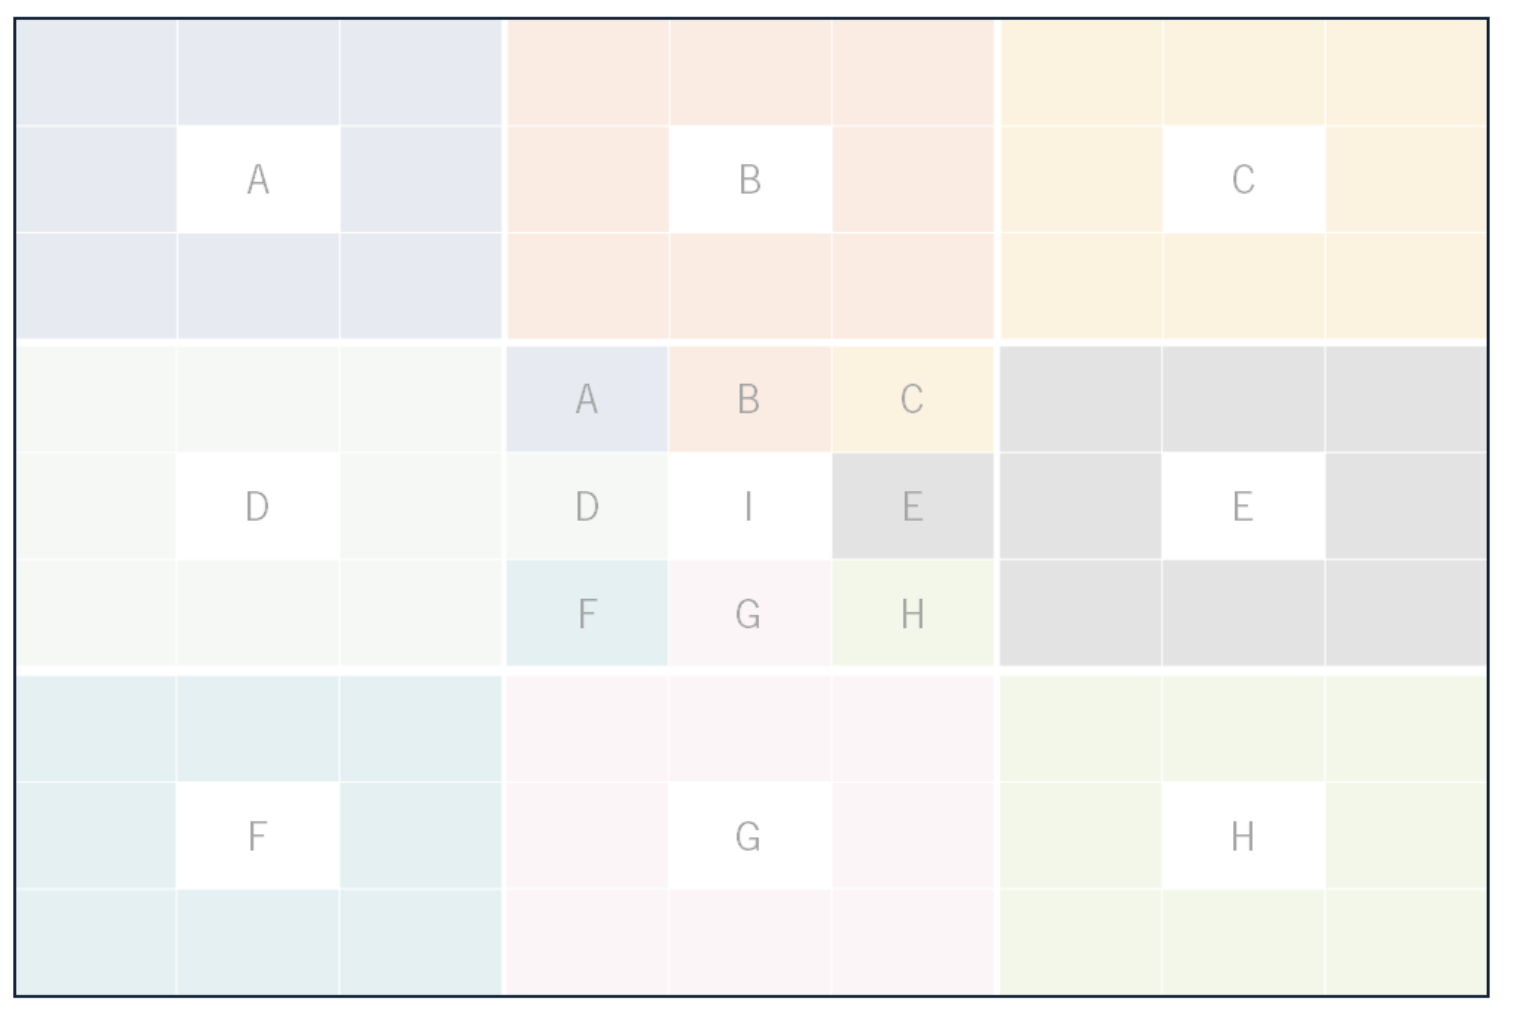1514x1012 pixels.
Task: Select white cell D in left block
Action: click(258, 506)
